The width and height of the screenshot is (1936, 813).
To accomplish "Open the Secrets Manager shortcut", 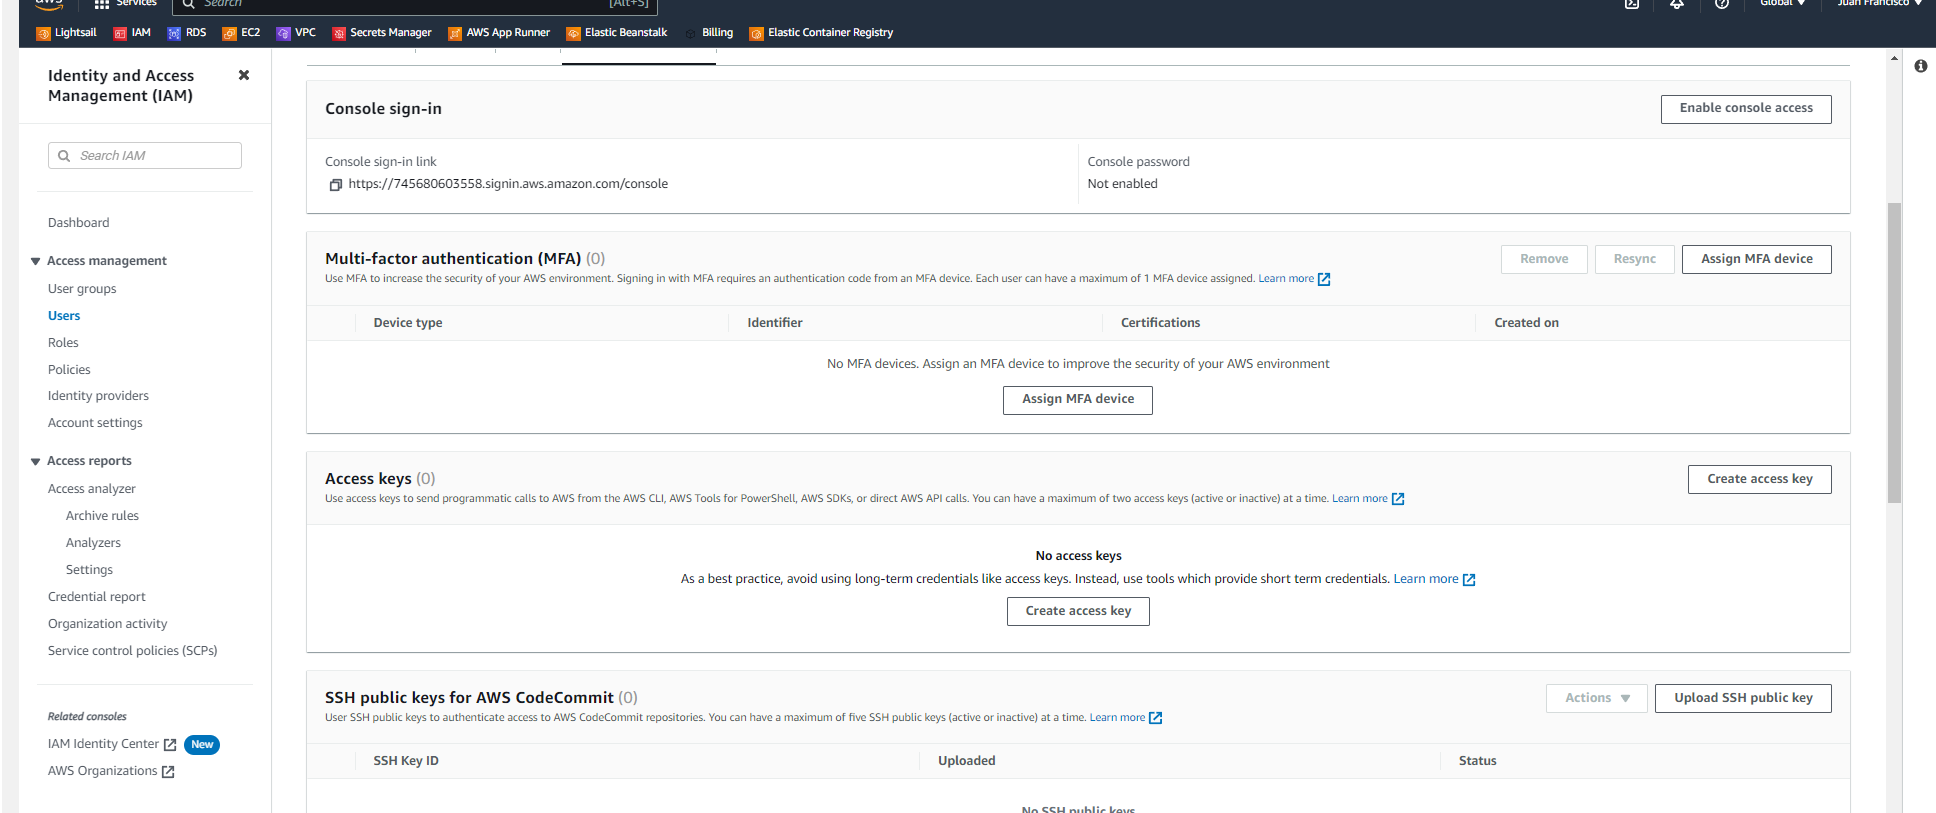I will pyautogui.click(x=382, y=33).
